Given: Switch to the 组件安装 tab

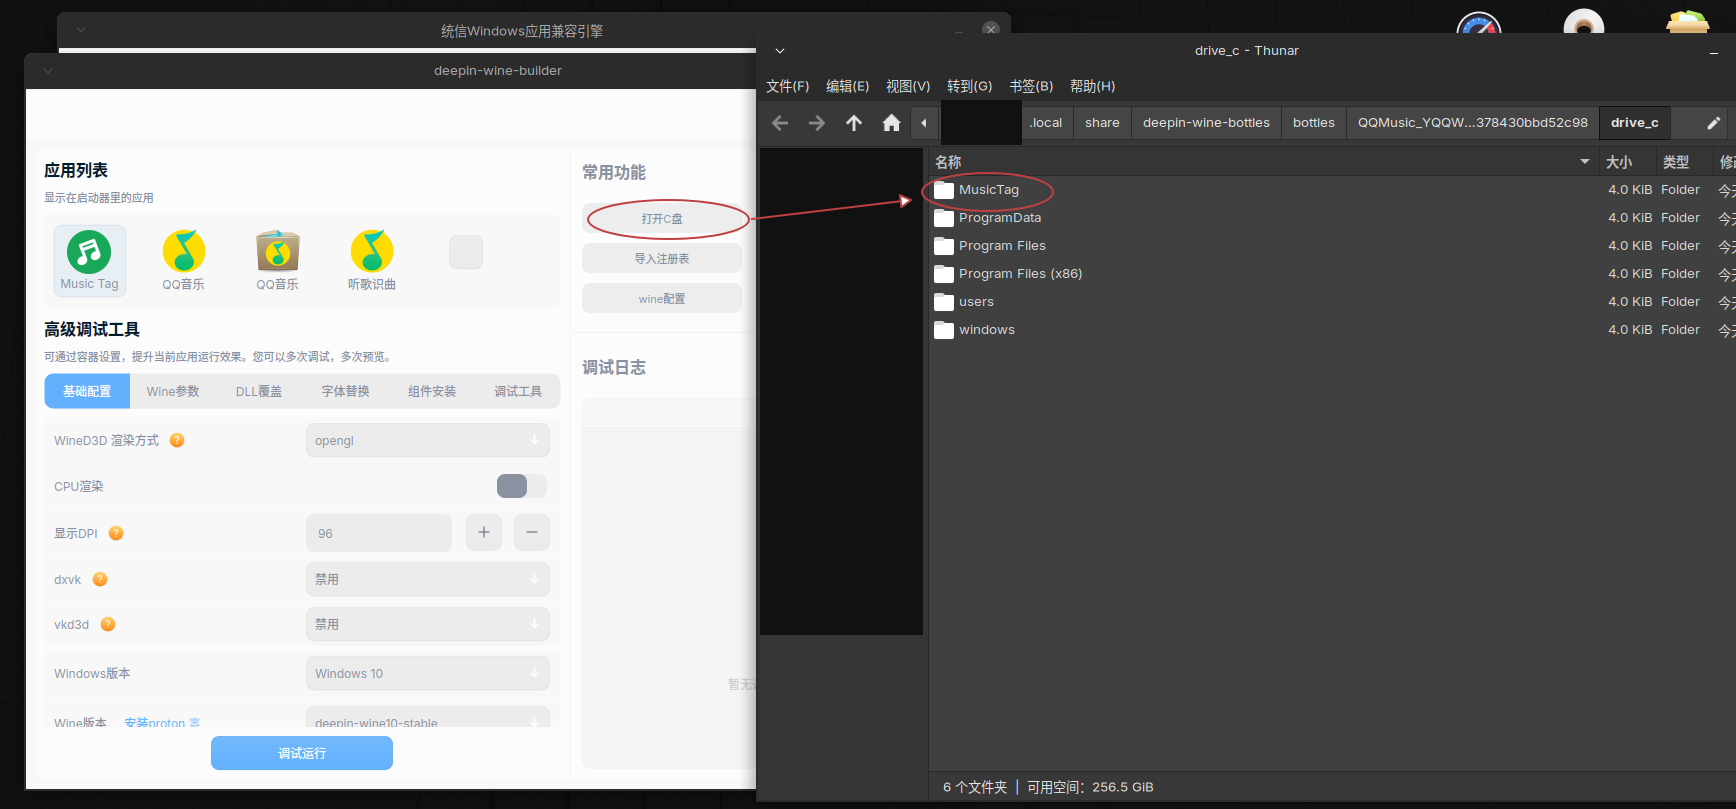Looking at the screenshot, I should coord(432,391).
